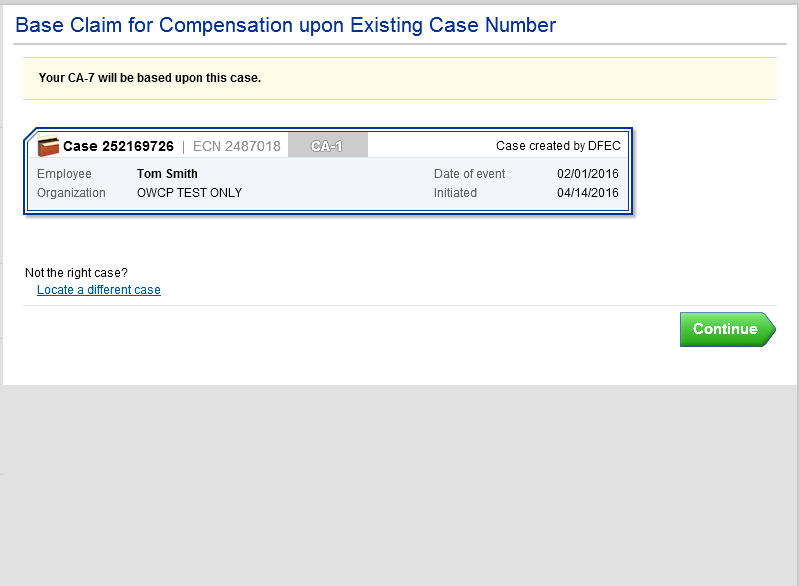Select employee name Tom Smith
The image size is (799, 586).
click(x=167, y=174)
